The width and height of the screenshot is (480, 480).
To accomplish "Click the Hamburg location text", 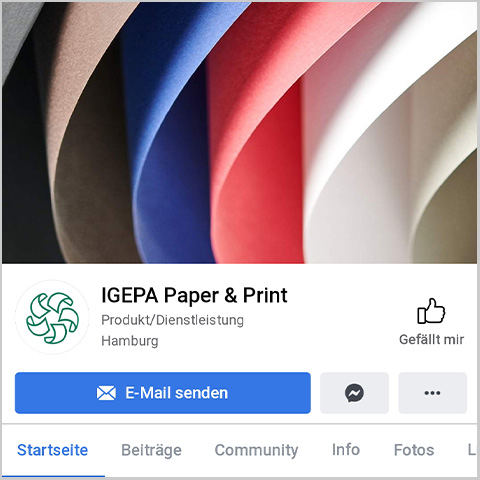I will (x=130, y=341).
